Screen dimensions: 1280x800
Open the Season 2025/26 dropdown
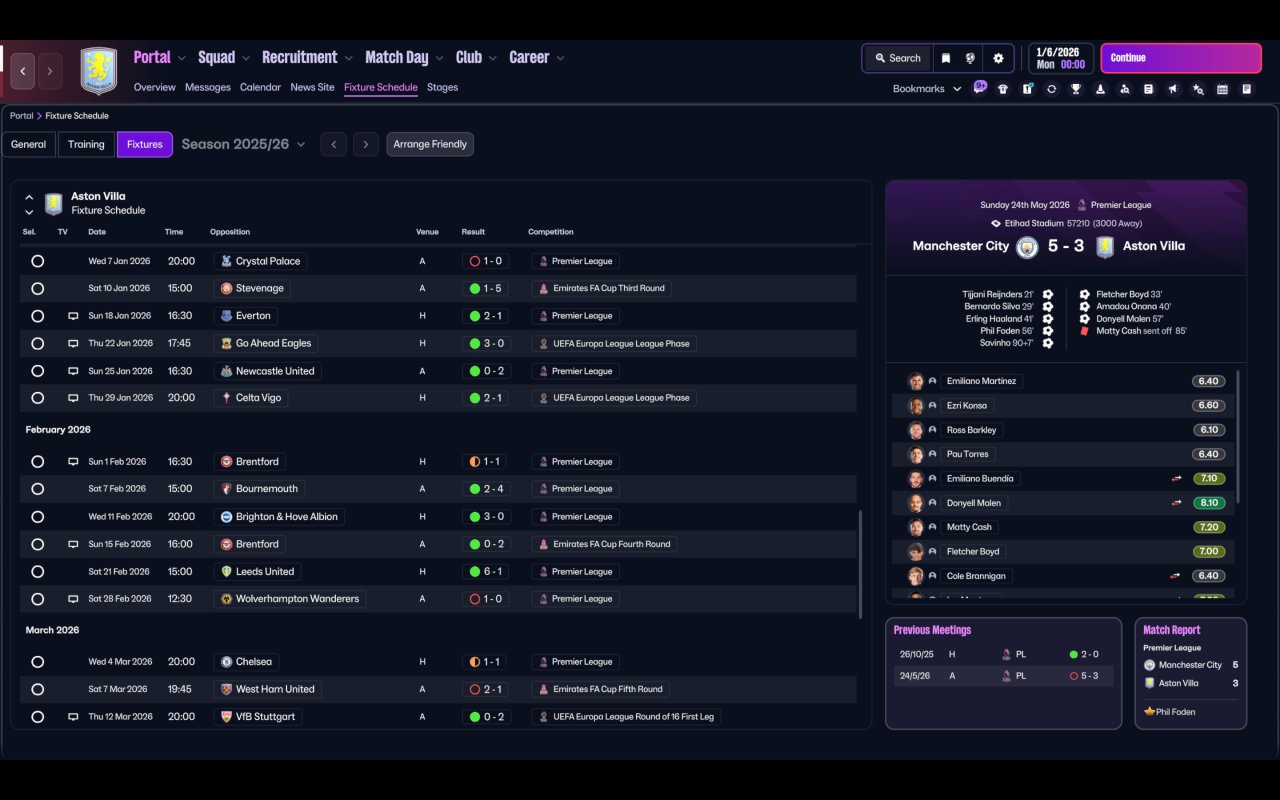click(244, 145)
